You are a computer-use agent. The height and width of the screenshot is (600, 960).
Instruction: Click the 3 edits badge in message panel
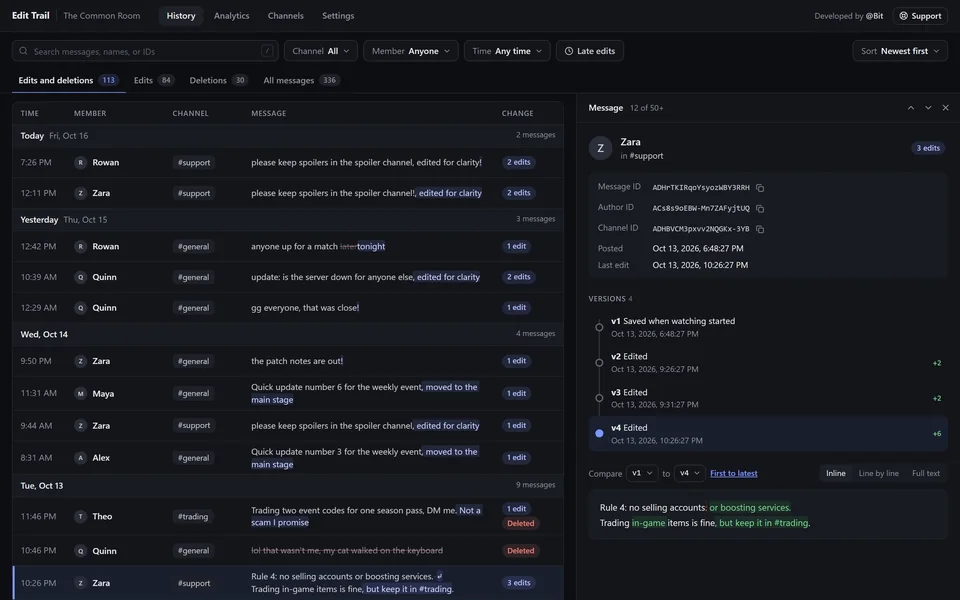coord(928,148)
